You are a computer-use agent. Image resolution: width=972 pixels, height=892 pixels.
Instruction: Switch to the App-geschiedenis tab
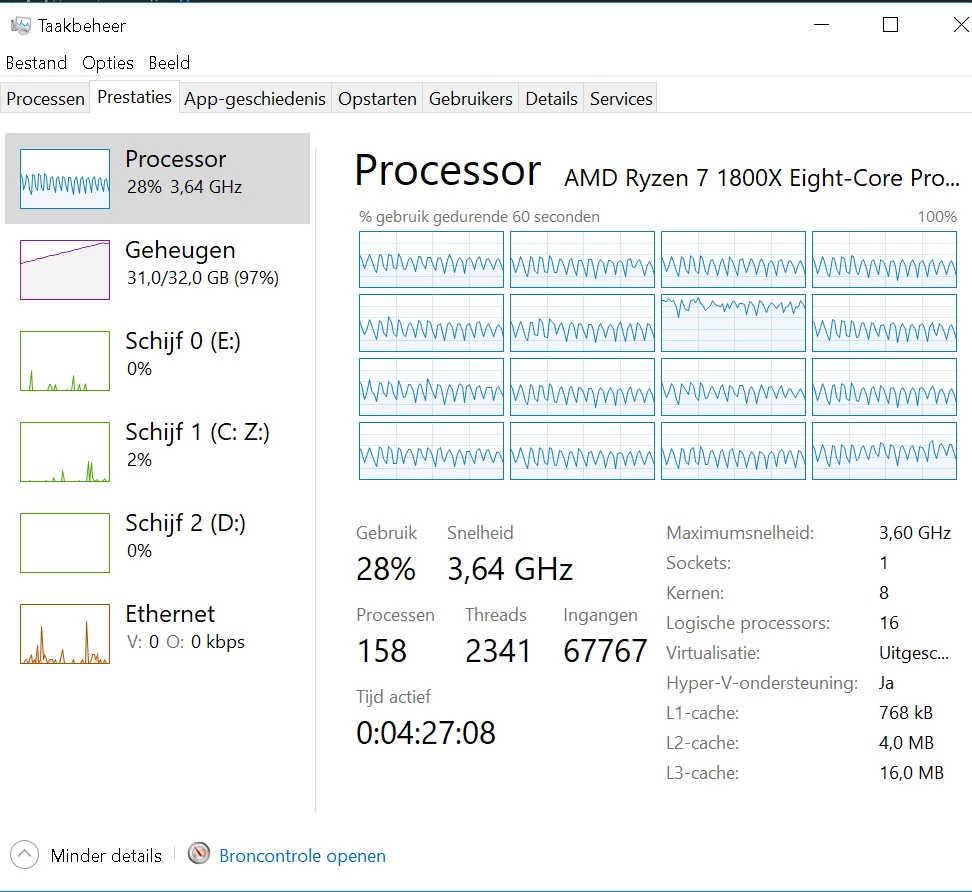[255, 99]
